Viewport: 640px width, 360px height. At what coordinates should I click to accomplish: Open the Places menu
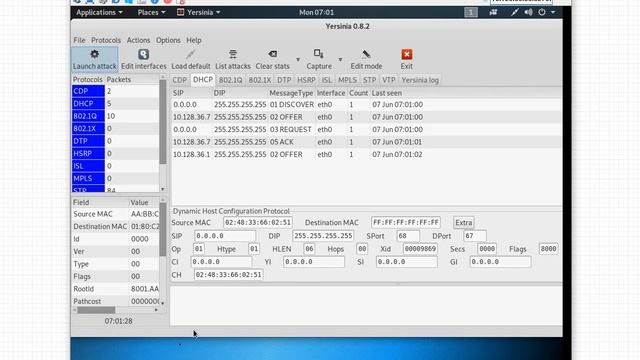[x=151, y=12]
